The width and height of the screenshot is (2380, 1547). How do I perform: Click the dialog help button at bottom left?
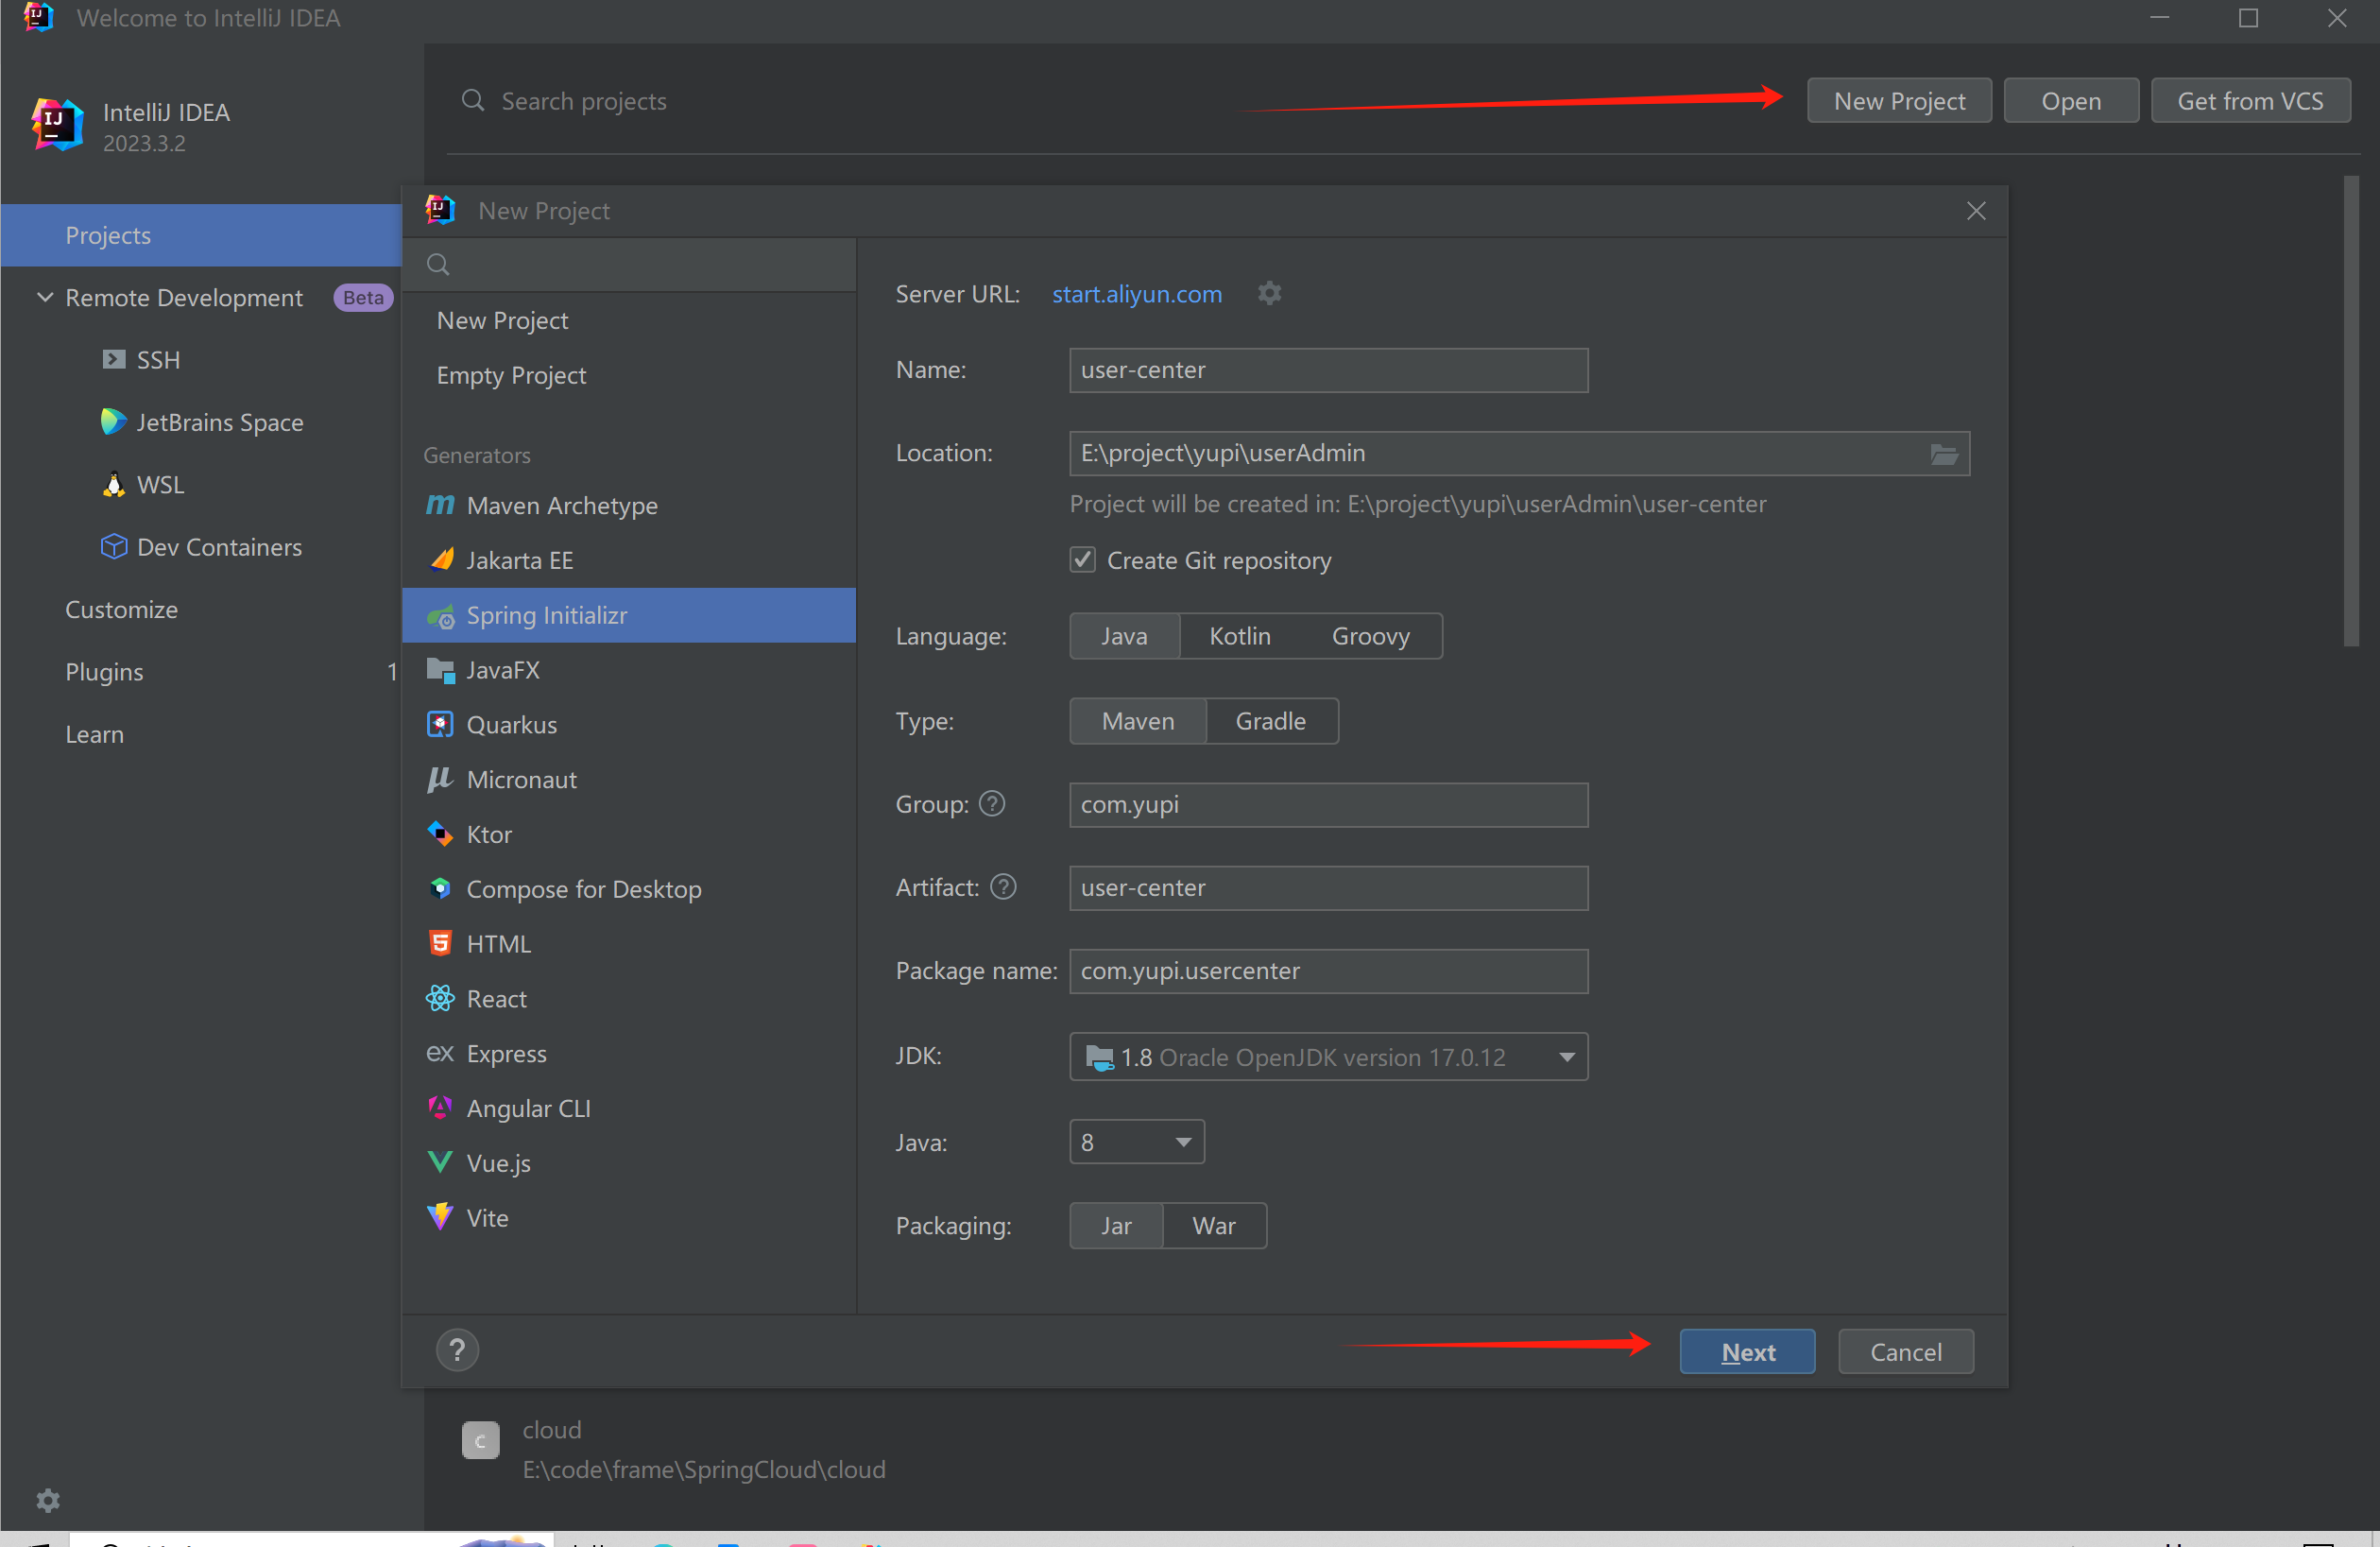click(457, 1350)
